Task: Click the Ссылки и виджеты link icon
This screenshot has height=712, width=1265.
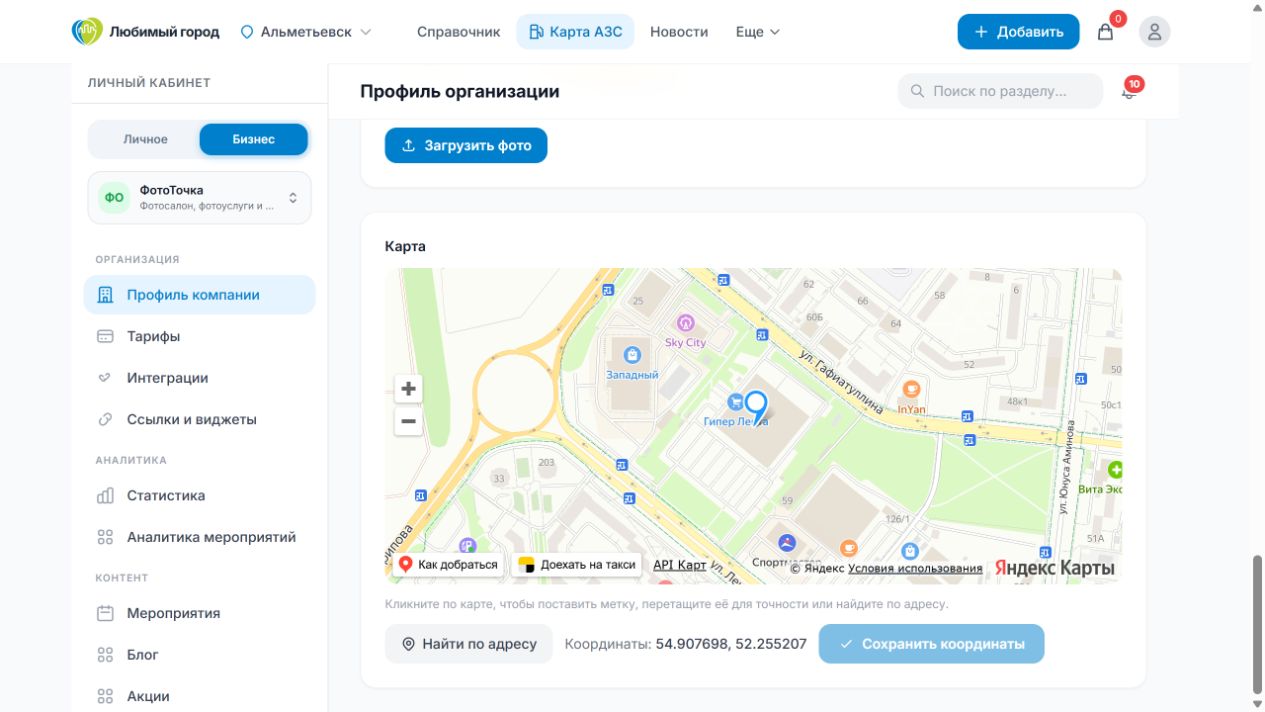Action: 105,419
